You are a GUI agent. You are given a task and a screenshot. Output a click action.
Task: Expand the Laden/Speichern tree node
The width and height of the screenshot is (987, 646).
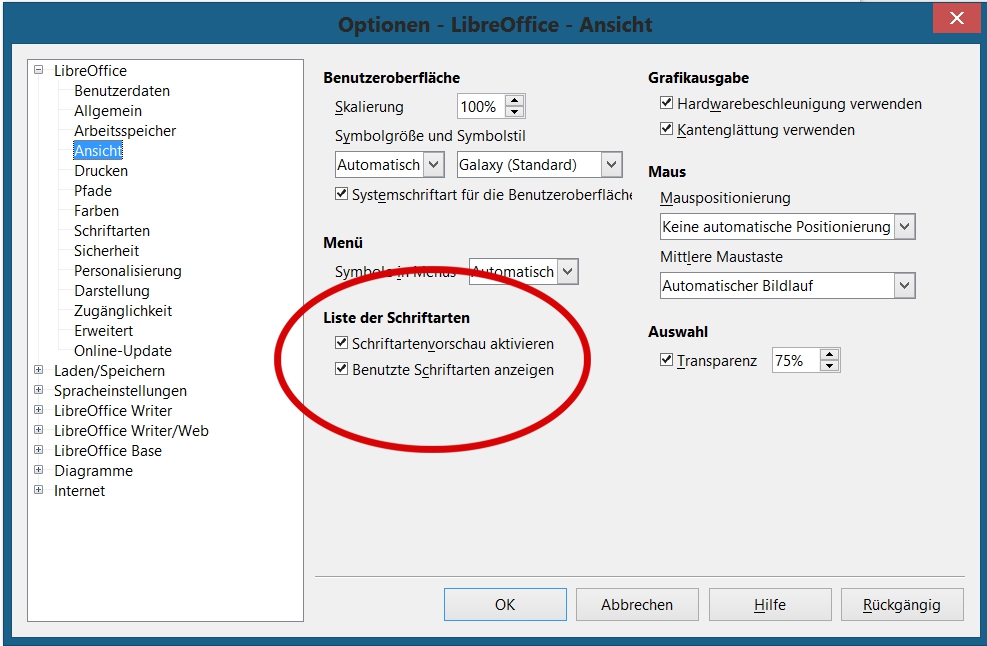pos(39,370)
